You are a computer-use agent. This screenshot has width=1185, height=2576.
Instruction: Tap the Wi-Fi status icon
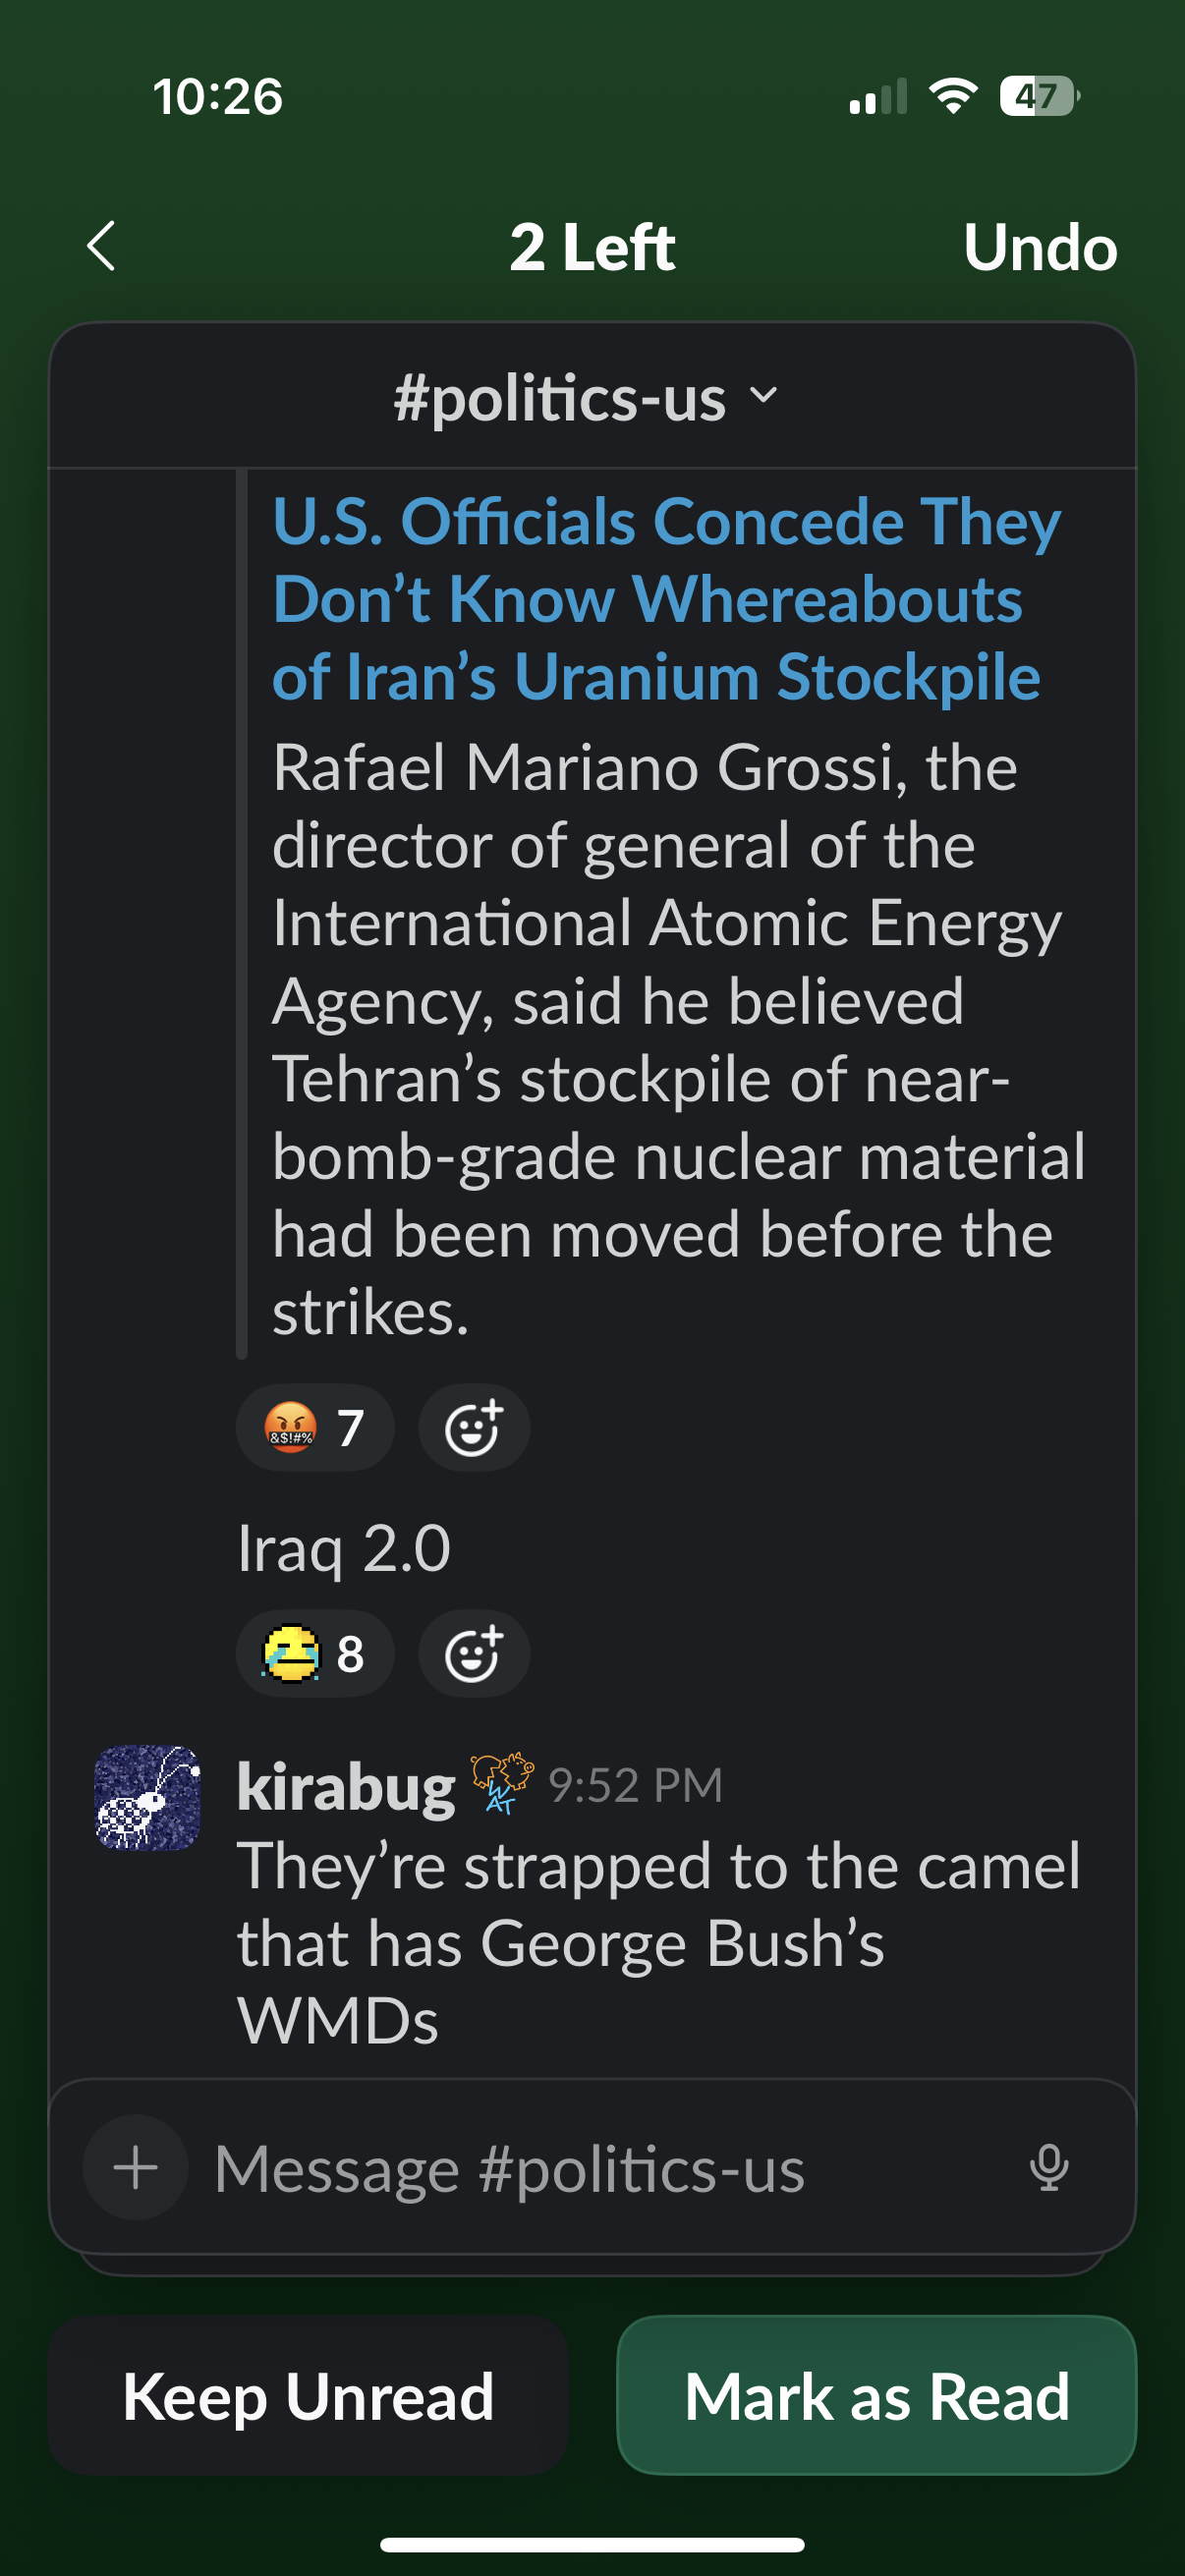pos(952,97)
